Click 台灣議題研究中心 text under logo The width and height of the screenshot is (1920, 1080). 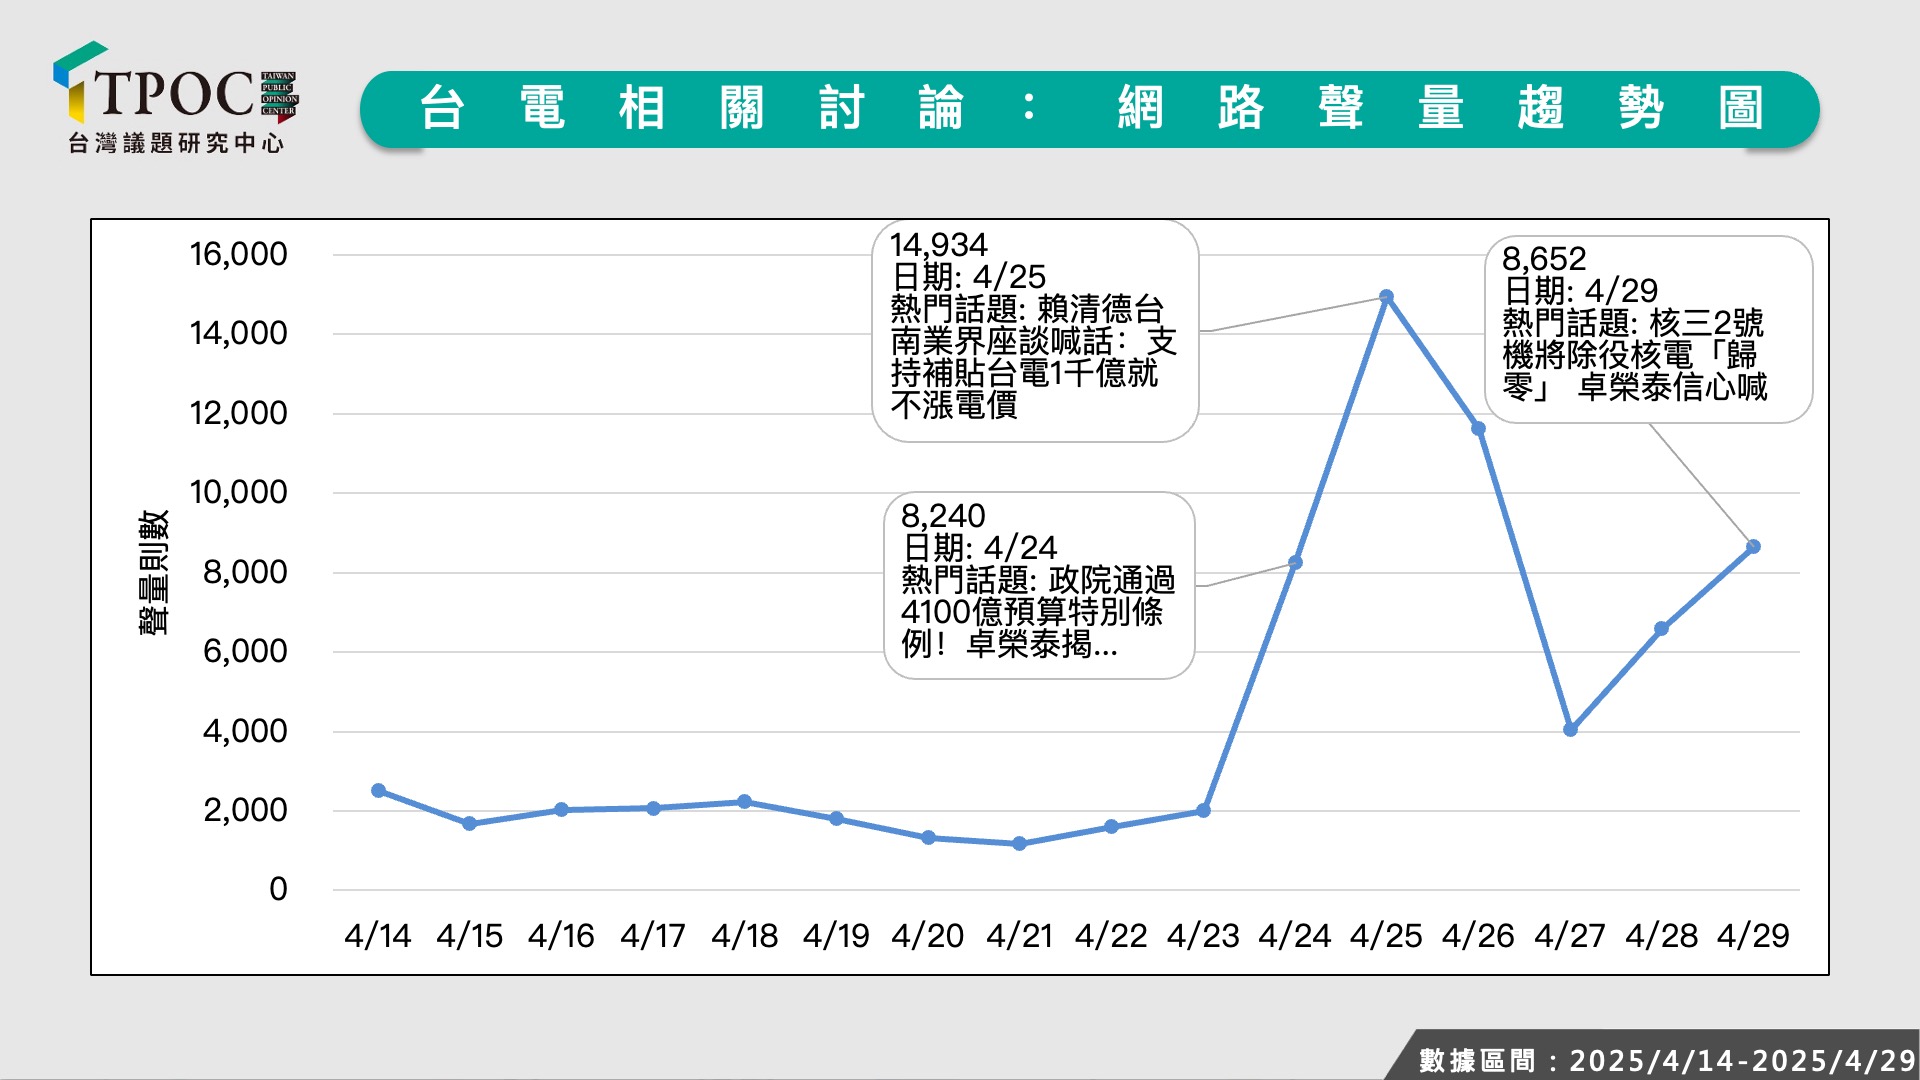tap(176, 144)
